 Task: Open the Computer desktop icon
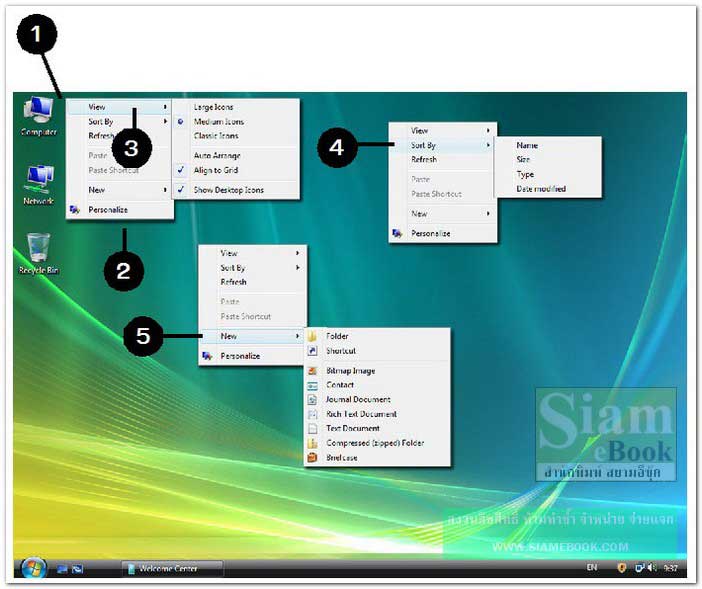pyautogui.click(x=39, y=115)
